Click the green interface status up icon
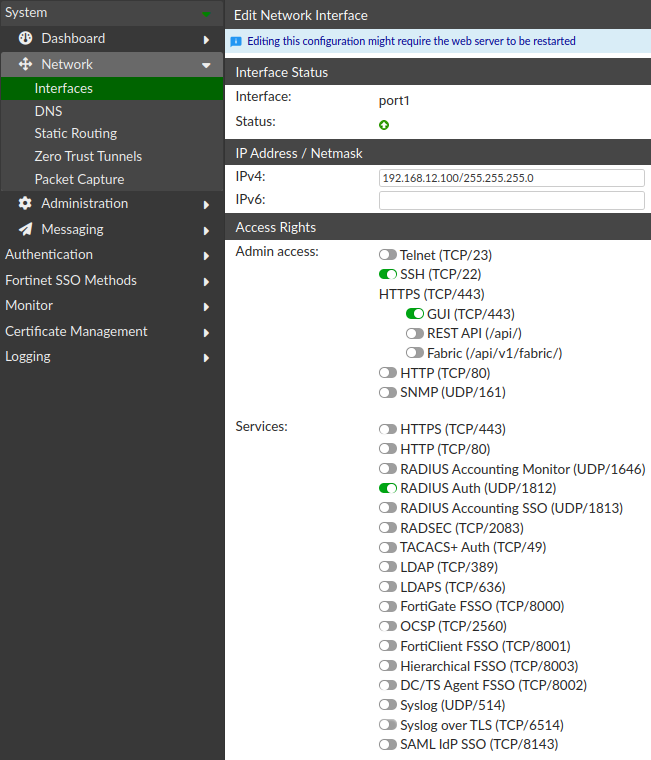Image resolution: width=651 pixels, height=760 pixels. click(384, 125)
